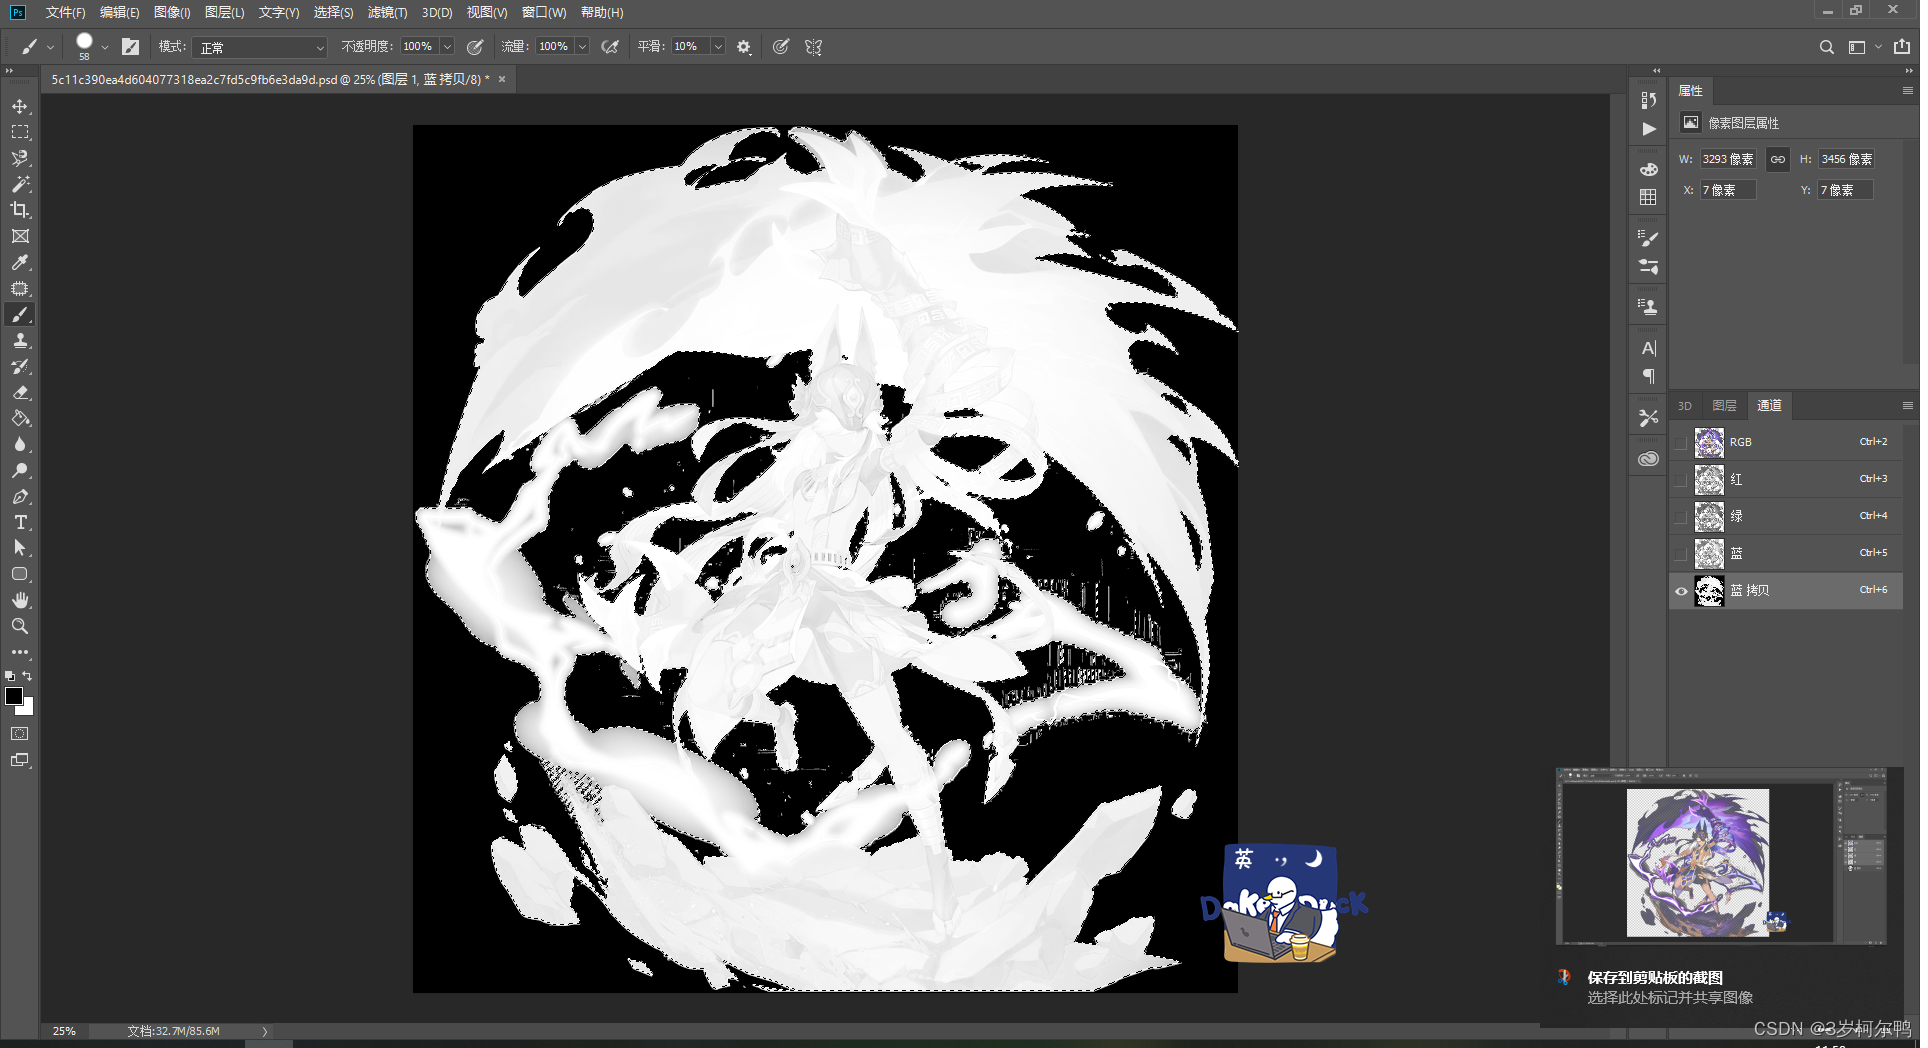Select the Eraser tool
The height and width of the screenshot is (1048, 1928).
pyautogui.click(x=20, y=392)
